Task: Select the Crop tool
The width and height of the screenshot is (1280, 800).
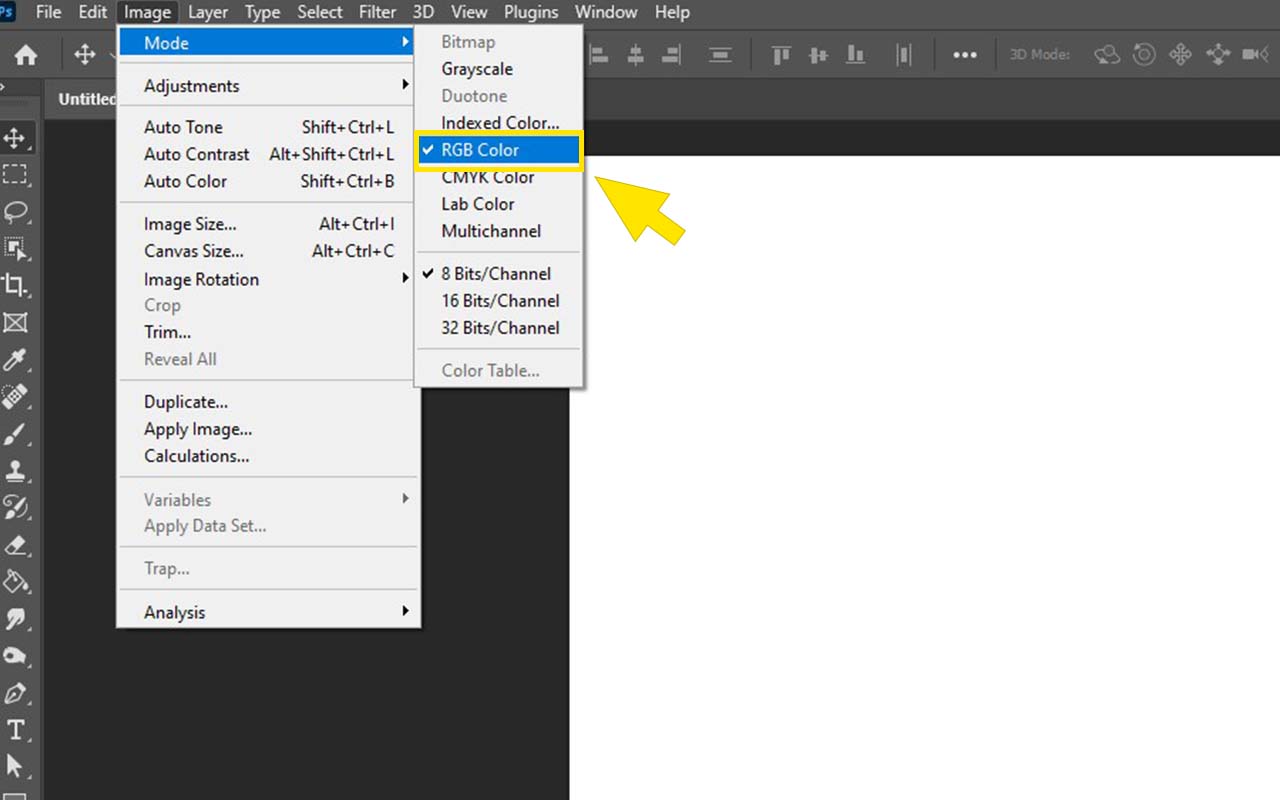Action: tap(18, 286)
